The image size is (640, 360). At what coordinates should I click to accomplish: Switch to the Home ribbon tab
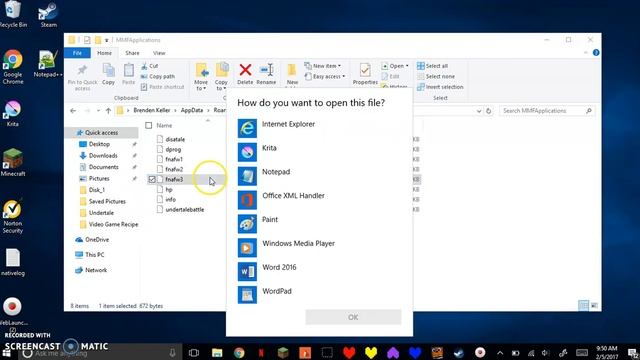[x=104, y=53]
